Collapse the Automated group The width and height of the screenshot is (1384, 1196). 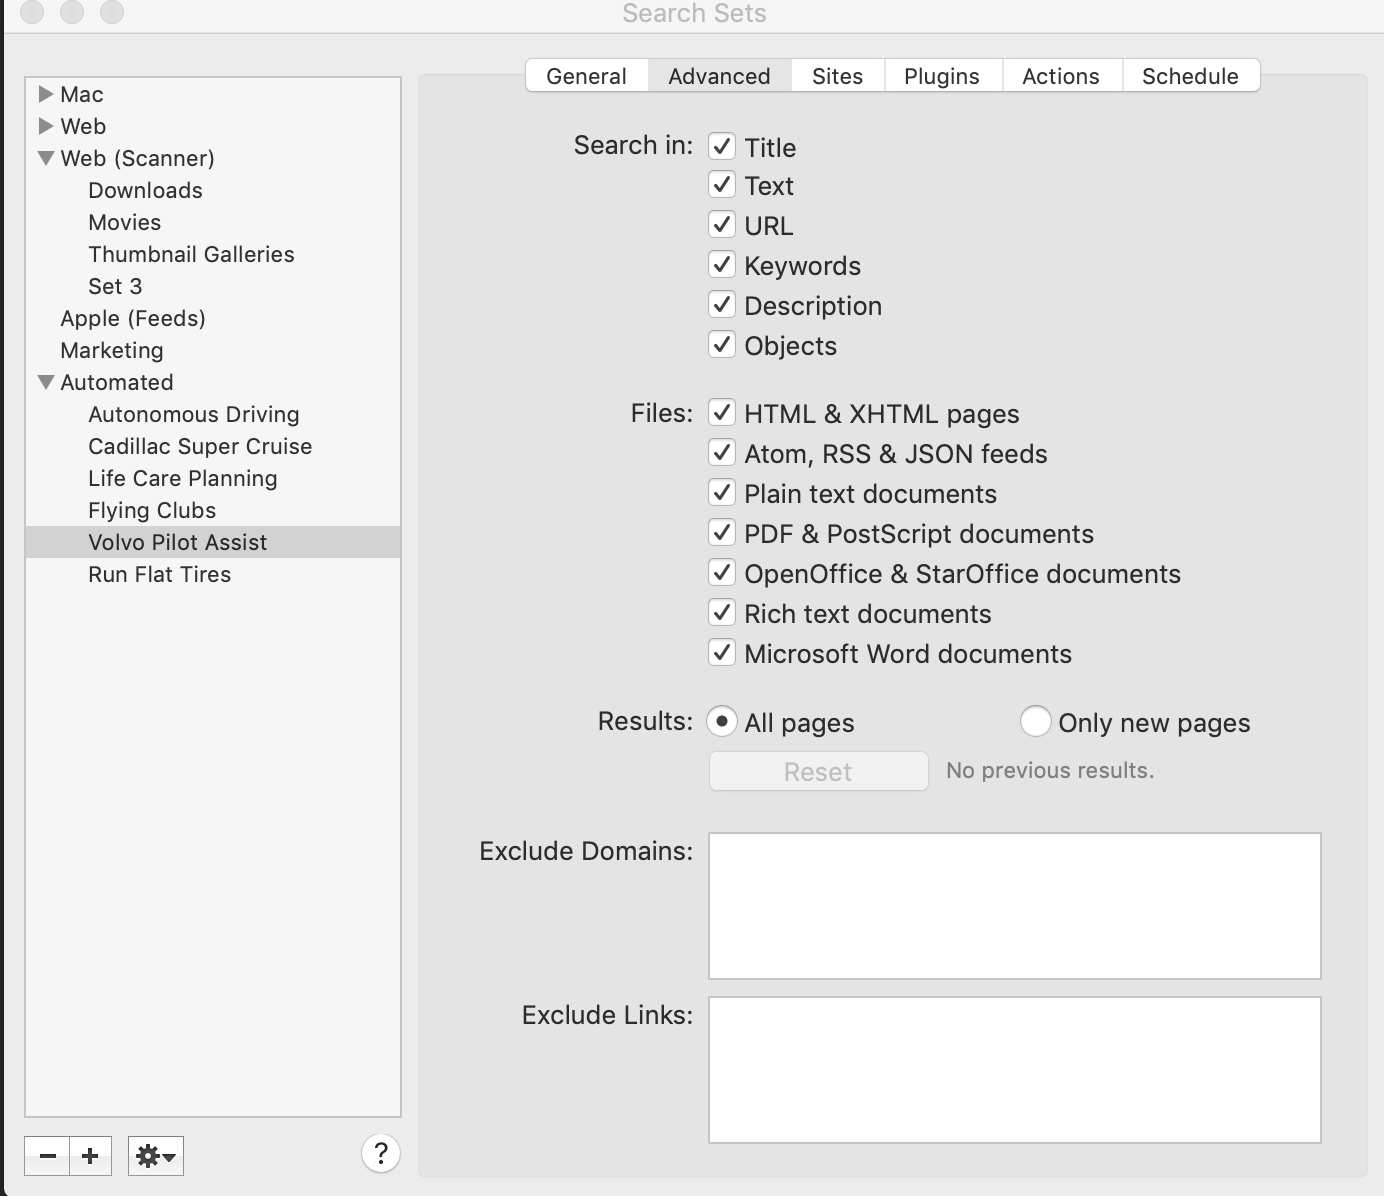click(45, 382)
